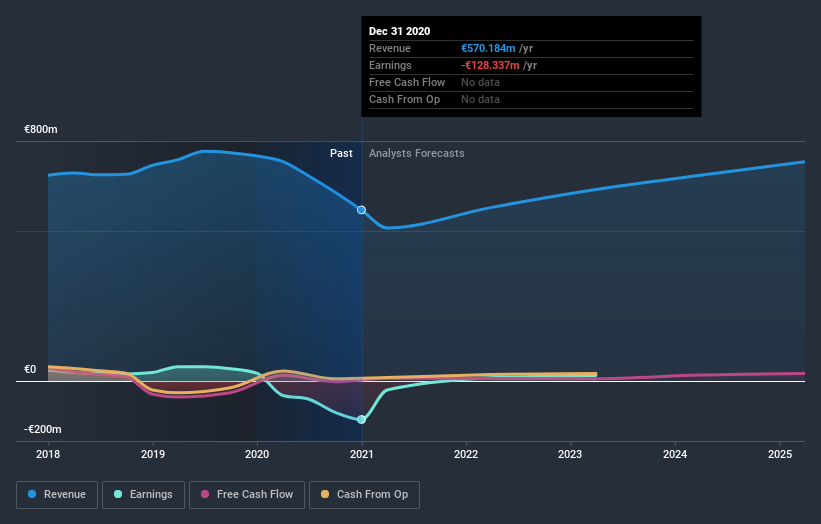
Task: Click the 'Past' label on the chart
Action: click(341, 153)
